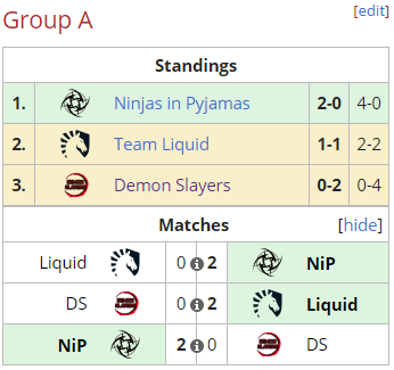
Task: Click the NiP logo in the third match row
Action: (x=125, y=344)
